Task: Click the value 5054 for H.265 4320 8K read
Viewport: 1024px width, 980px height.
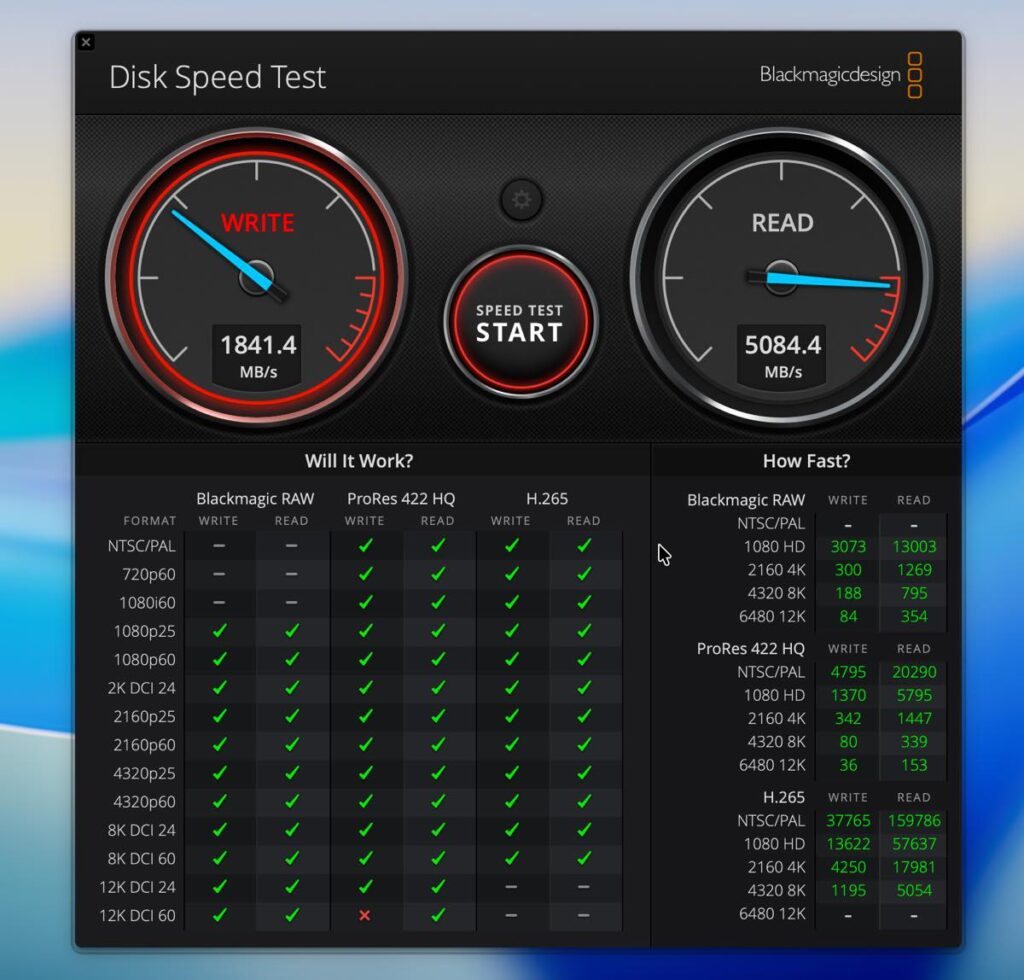Action: [x=914, y=891]
